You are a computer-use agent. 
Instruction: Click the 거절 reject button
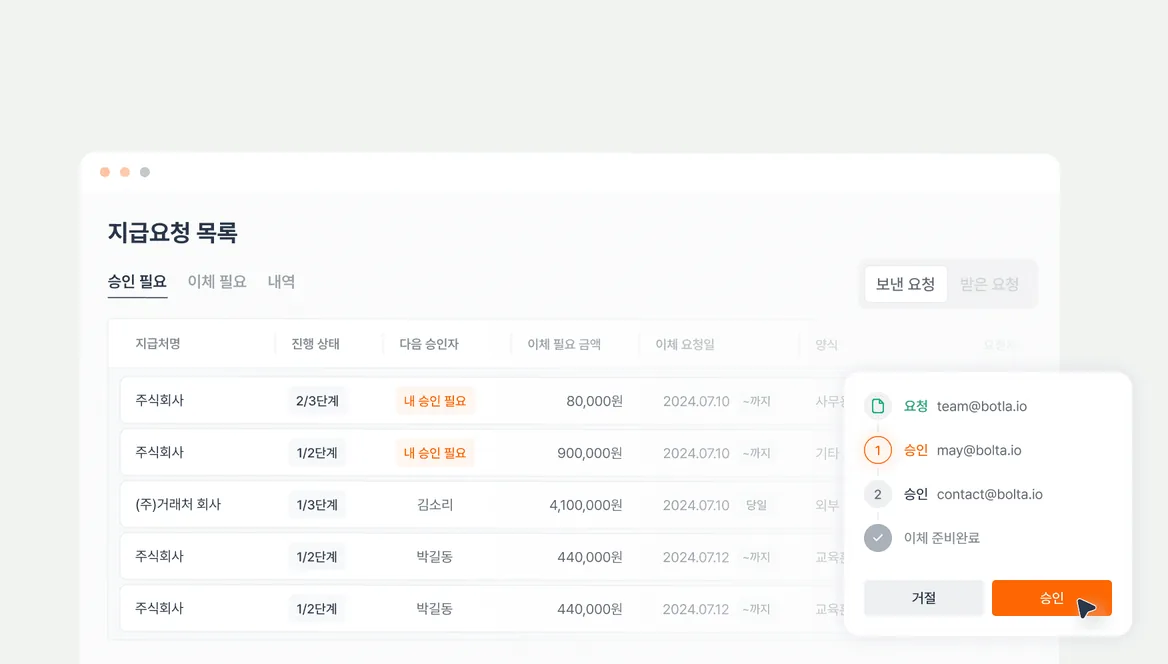924,598
